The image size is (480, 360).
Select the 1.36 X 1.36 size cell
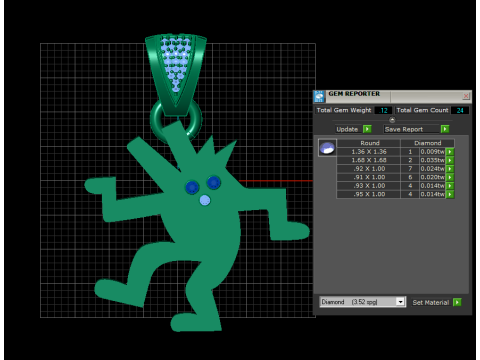[369, 152]
